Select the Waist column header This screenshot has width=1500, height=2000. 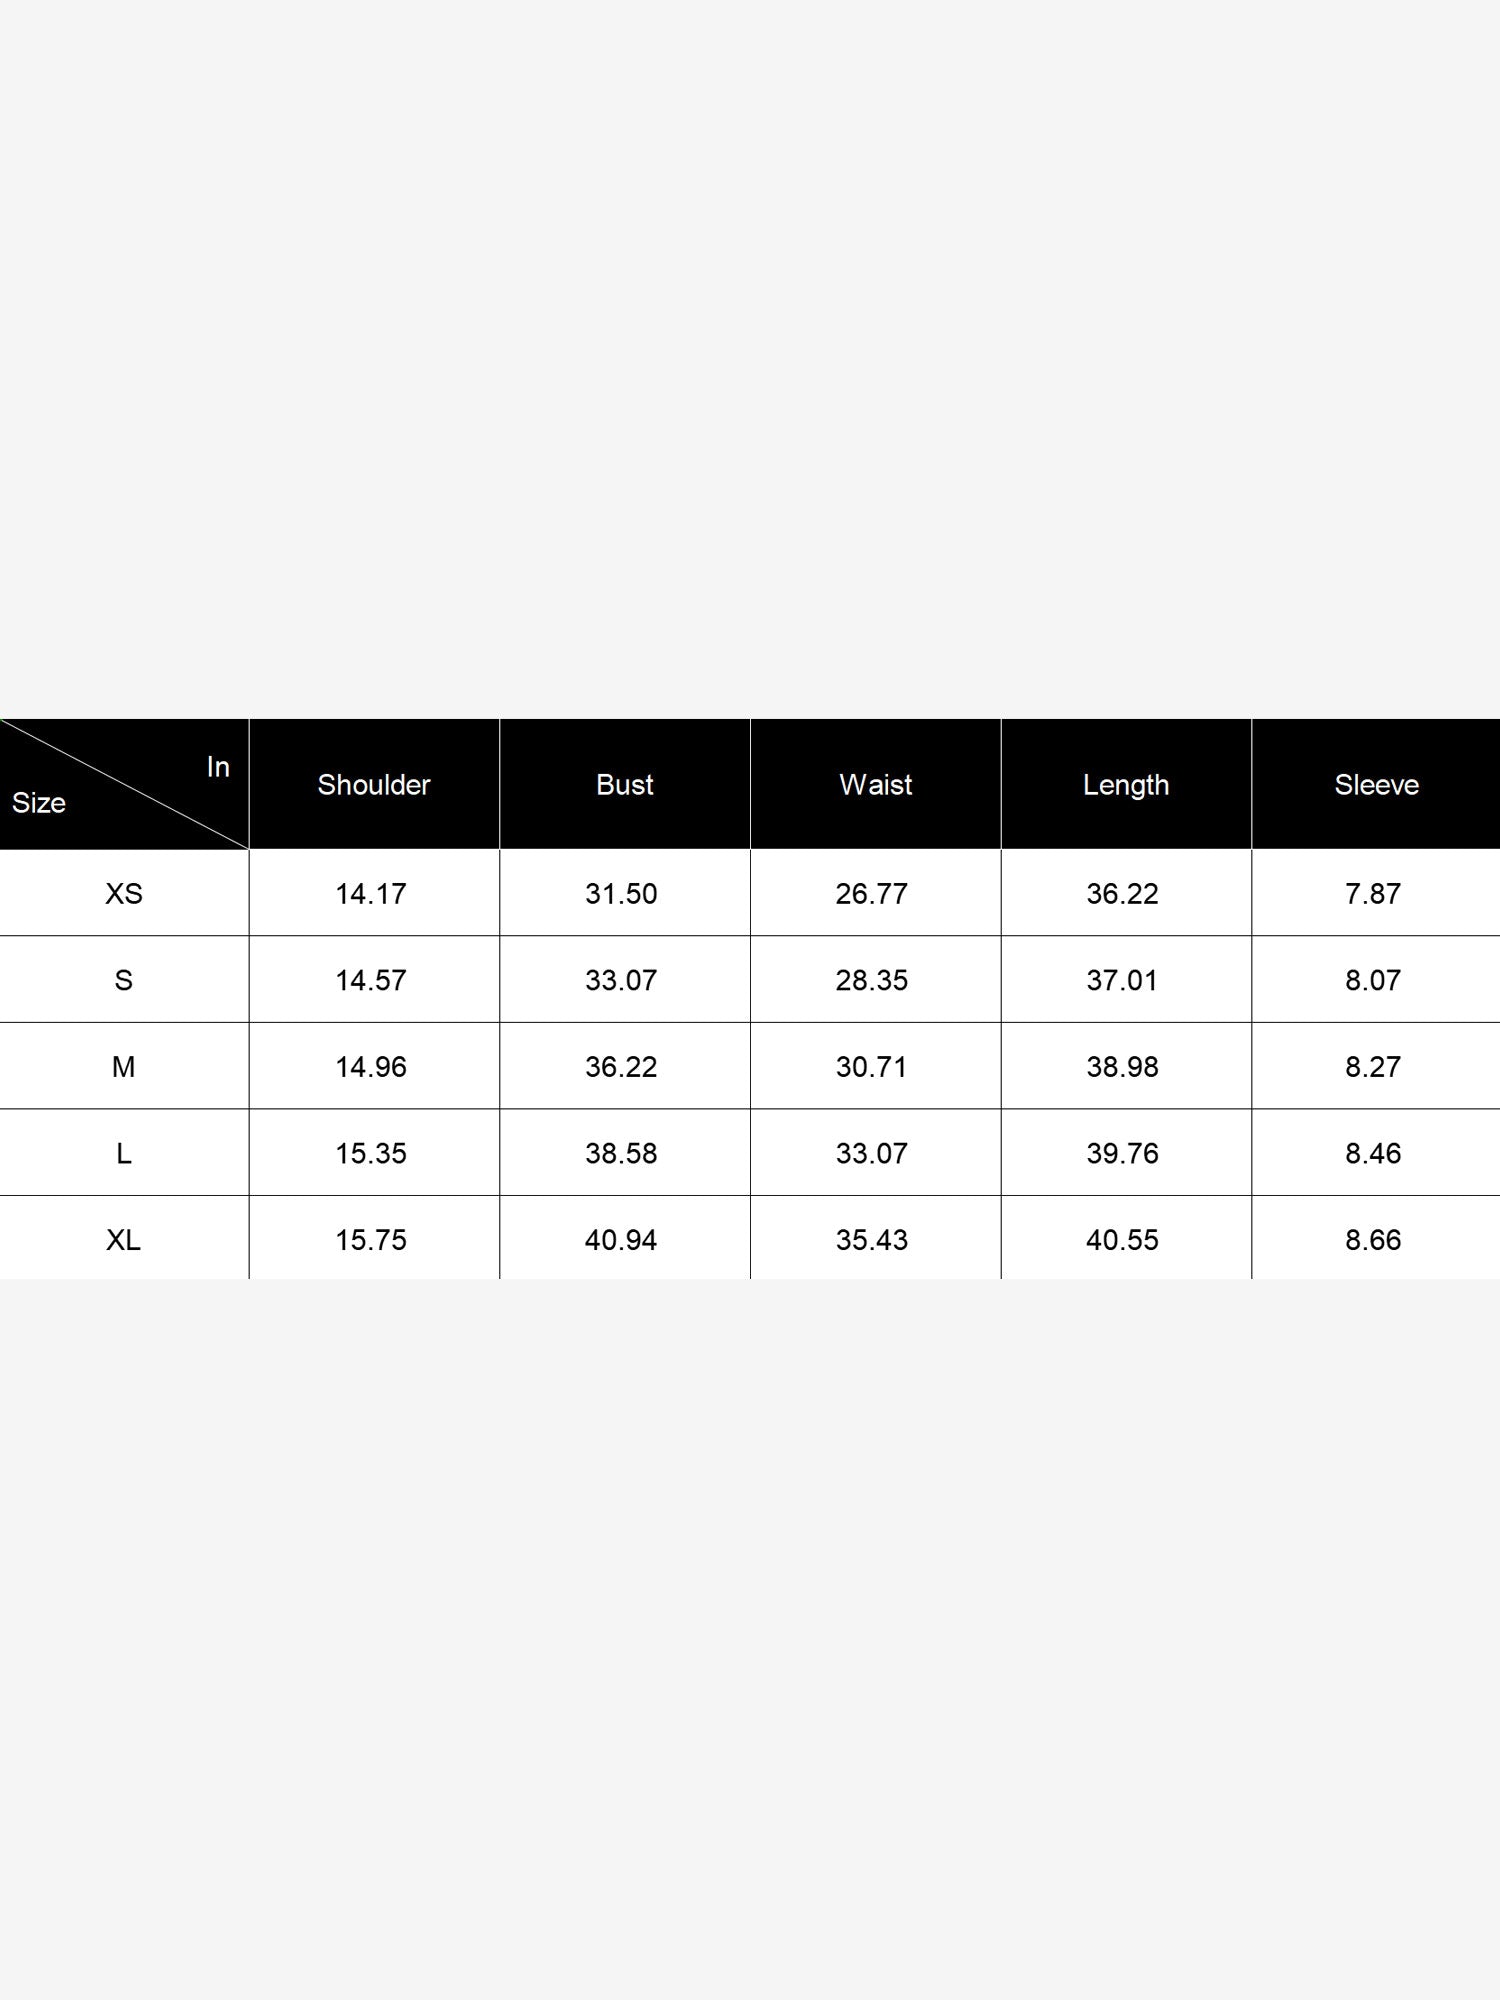coord(876,785)
